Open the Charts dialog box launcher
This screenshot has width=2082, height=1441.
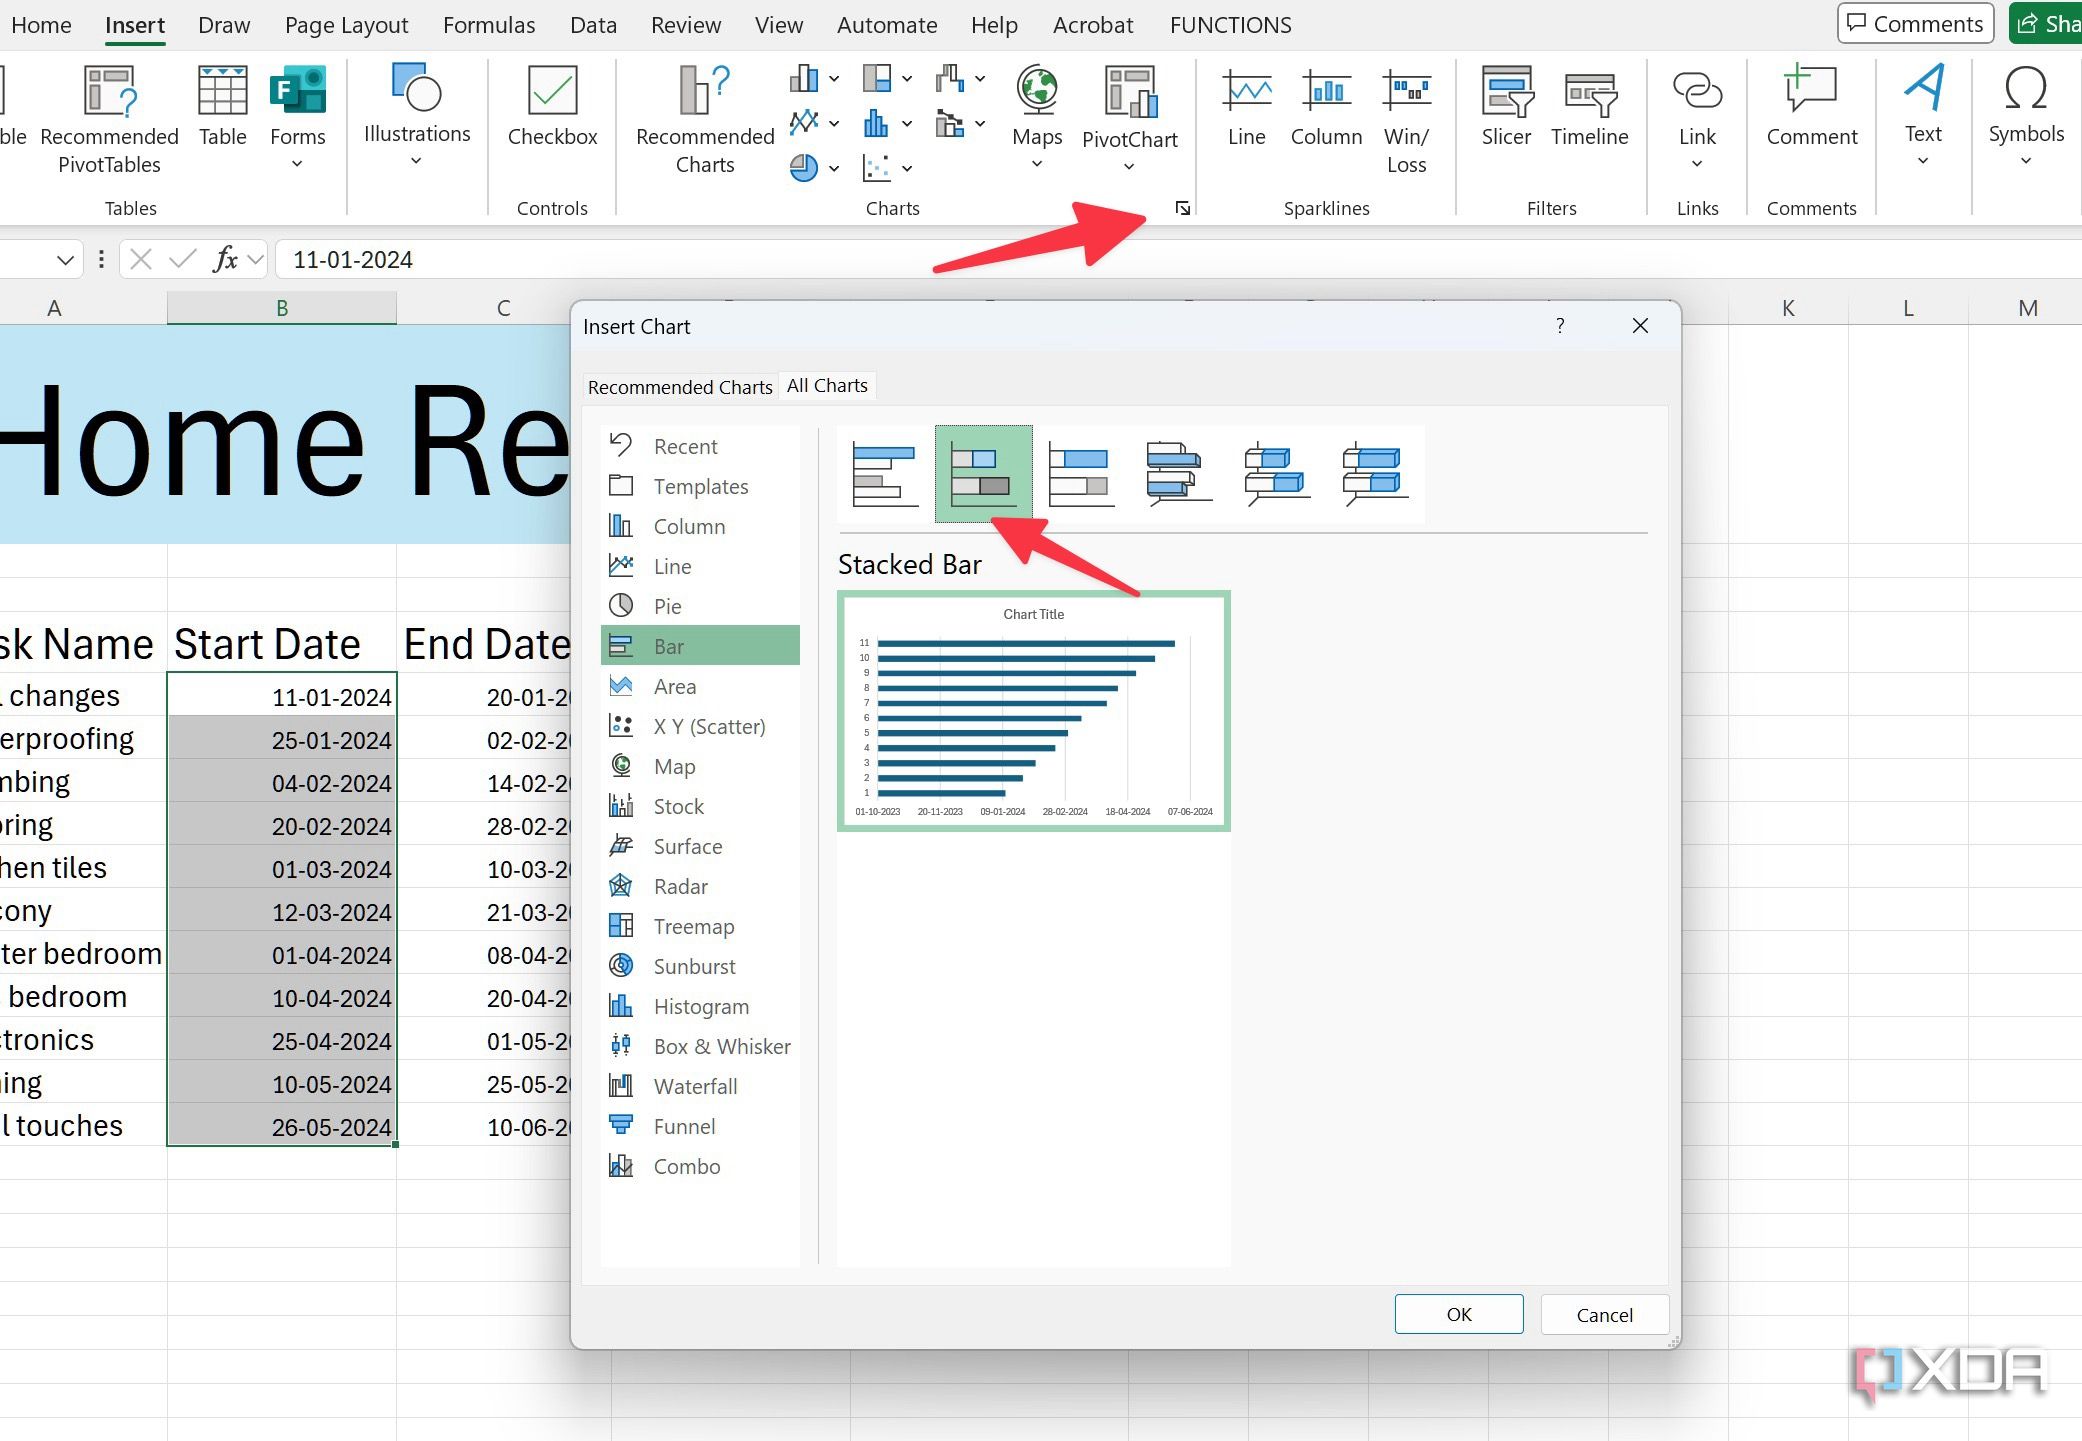pyautogui.click(x=1182, y=208)
